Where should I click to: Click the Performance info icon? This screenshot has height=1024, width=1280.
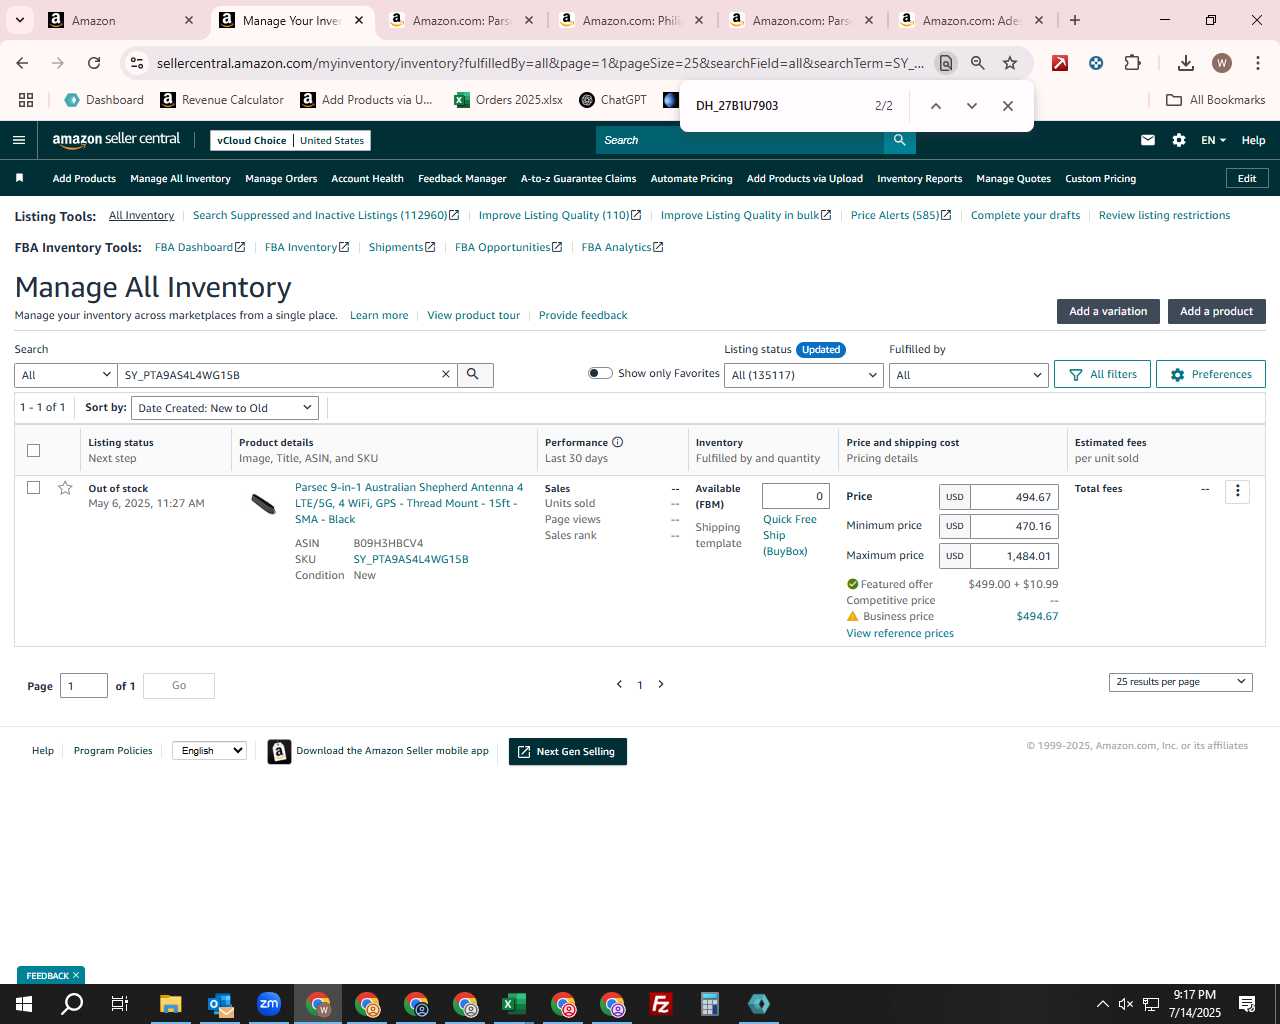617,442
